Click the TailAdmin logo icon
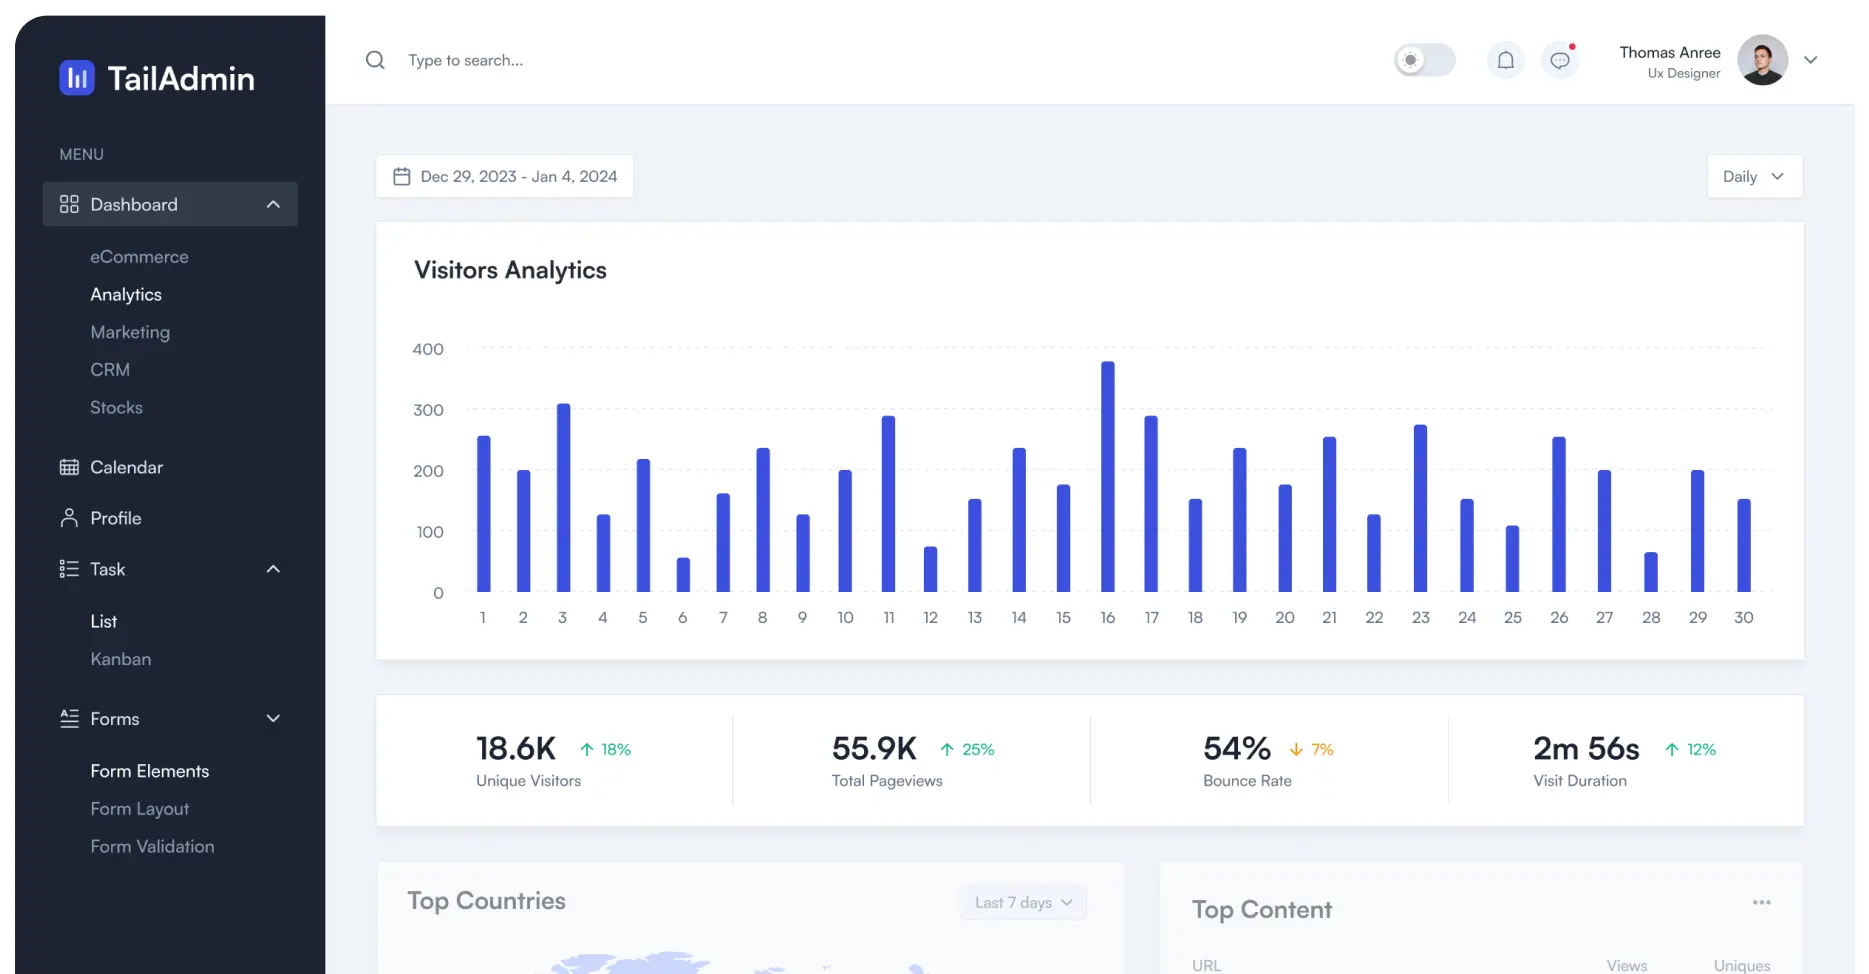The image size is (1869, 974). (77, 78)
